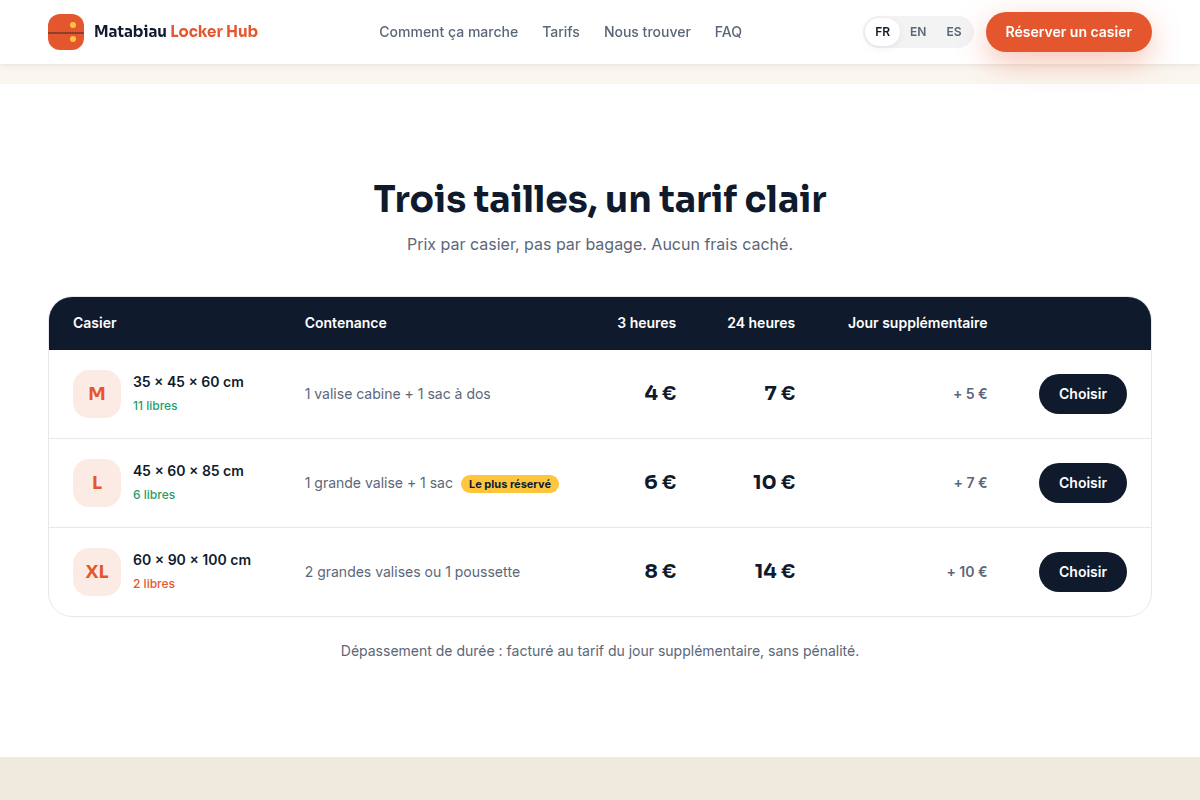1200x800 pixels.
Task: Click 1 valise cabine + 1 sac à dos
Action: coord(398,394)
